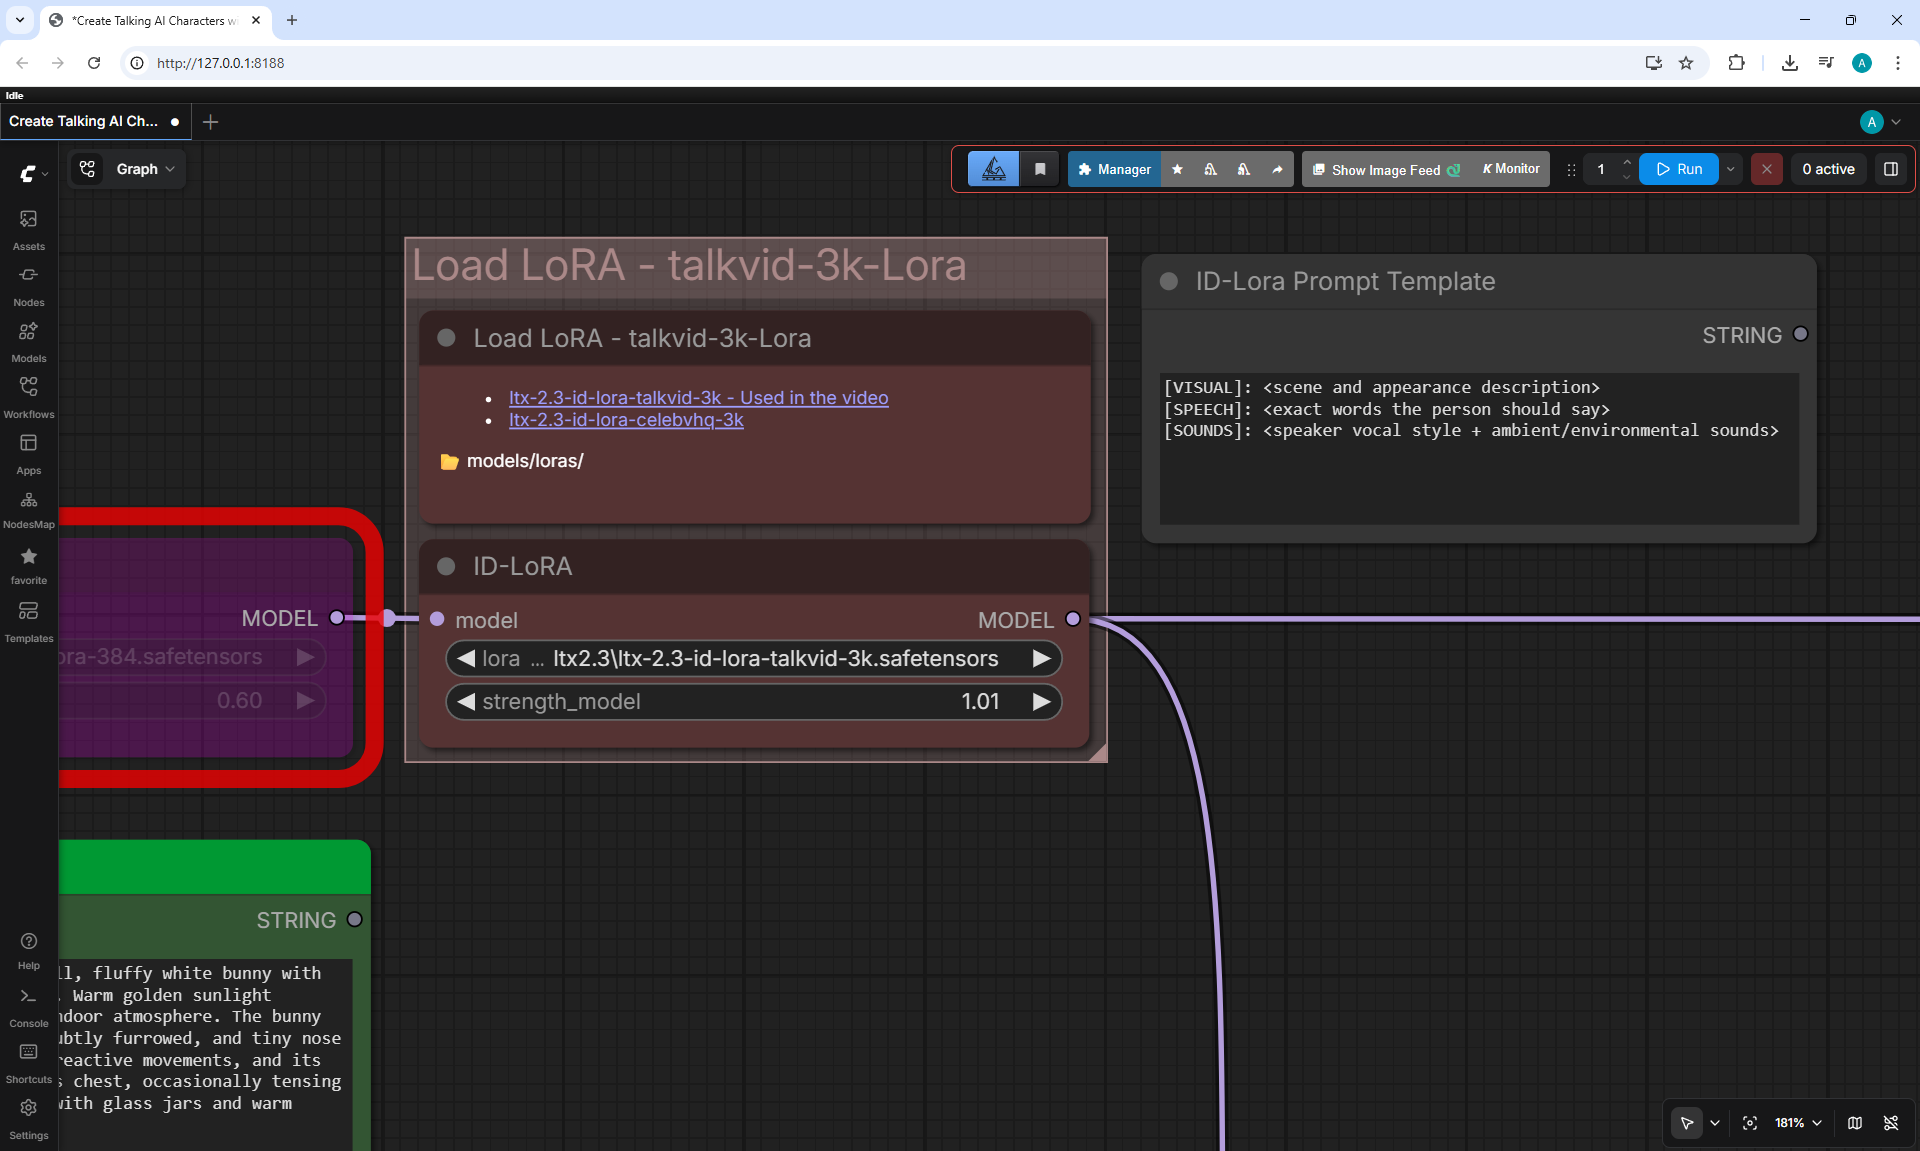Open a new workflow tab
Screen dimensions: 1920x1151
pyautogui.click(x=210, y=122)
